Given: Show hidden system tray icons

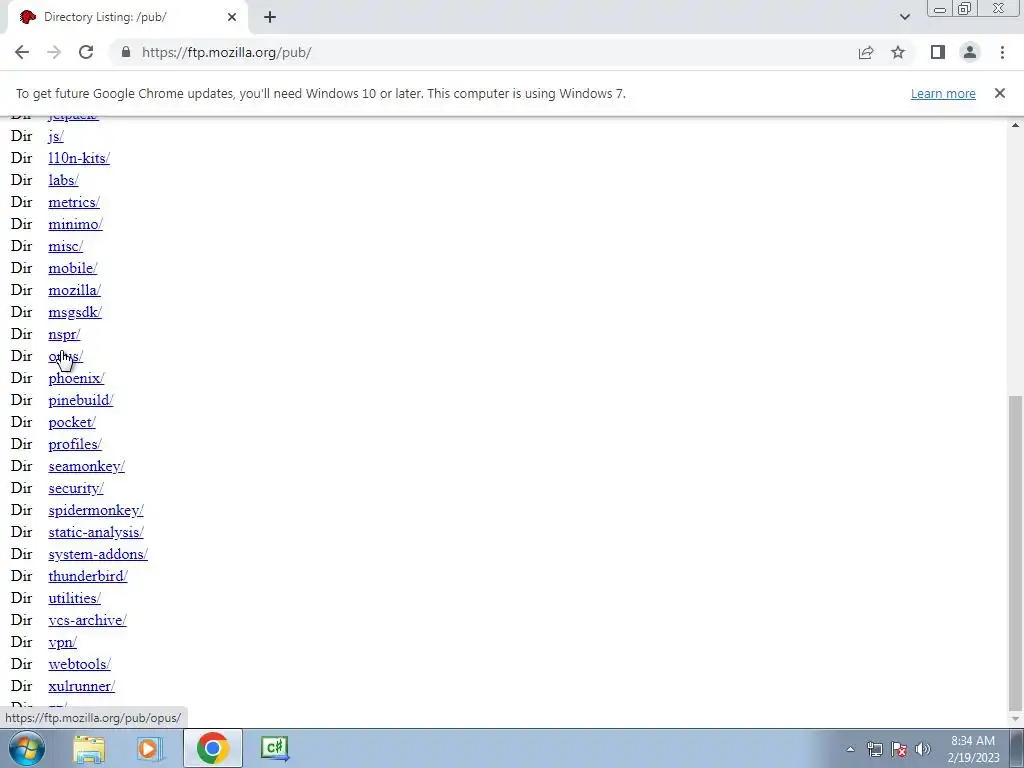Looking at the screenshot, I should click(850, 749).
